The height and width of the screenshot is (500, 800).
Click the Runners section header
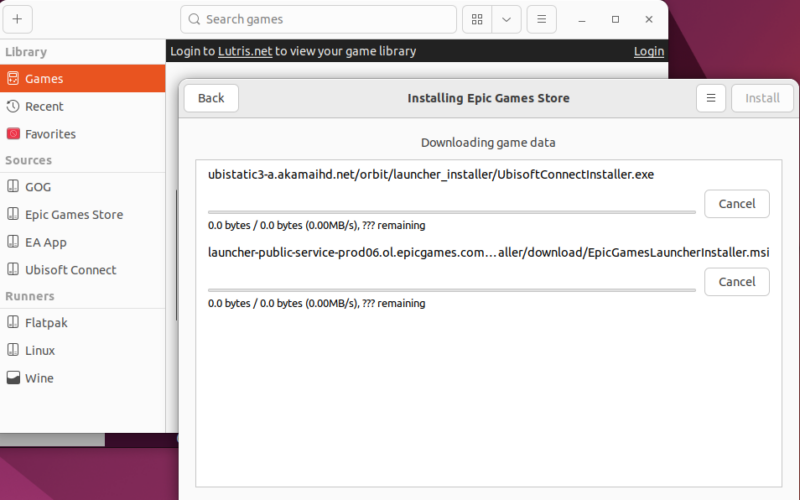click(x=30, y=296)
